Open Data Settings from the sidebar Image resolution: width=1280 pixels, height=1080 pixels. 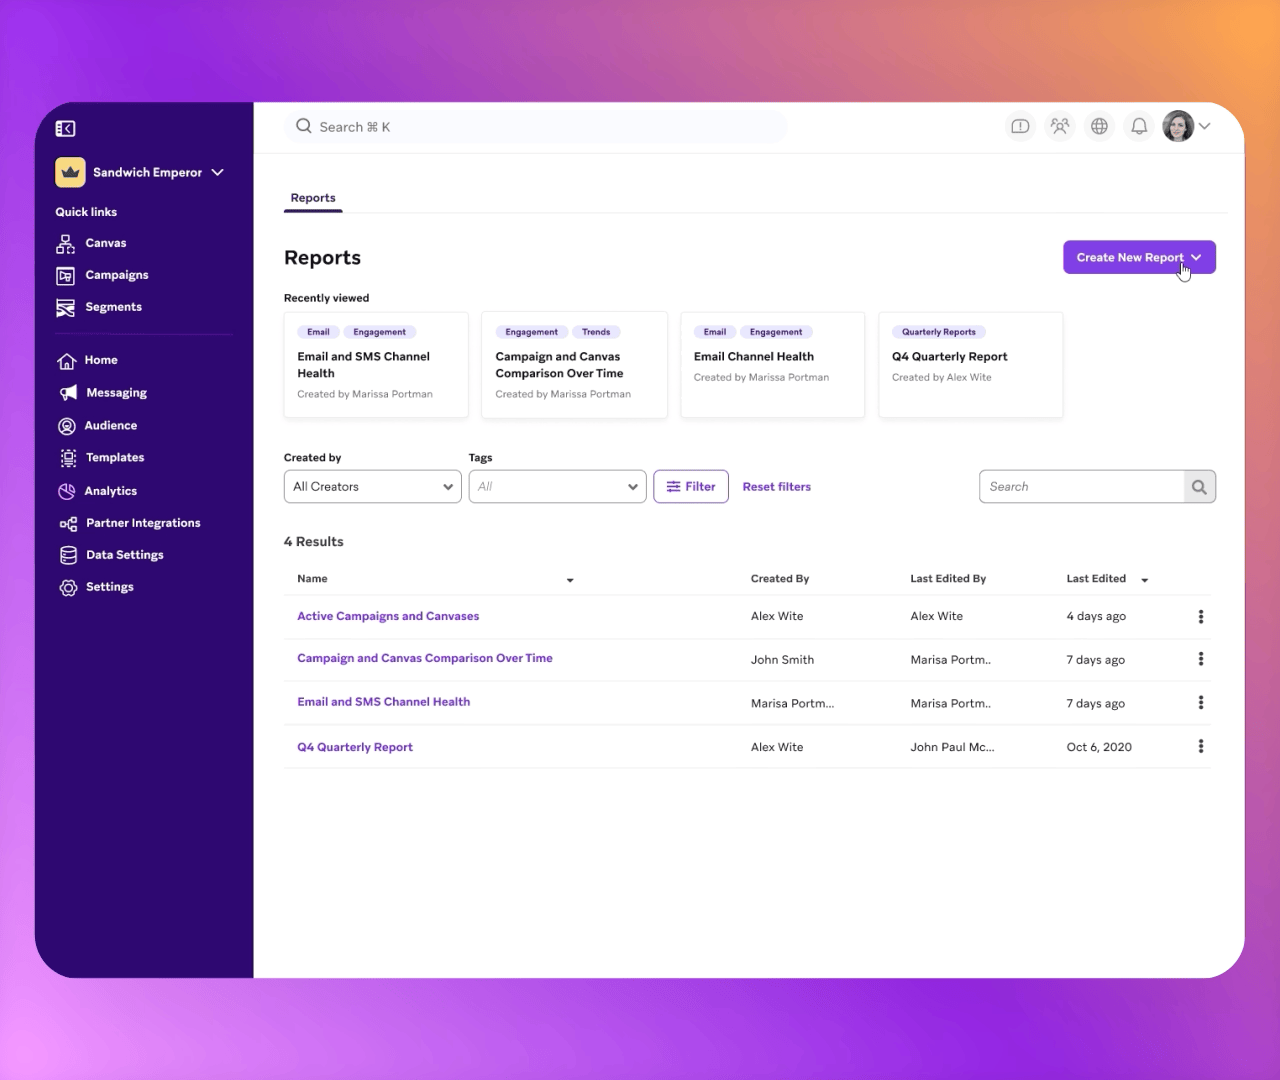click(123, 555)
